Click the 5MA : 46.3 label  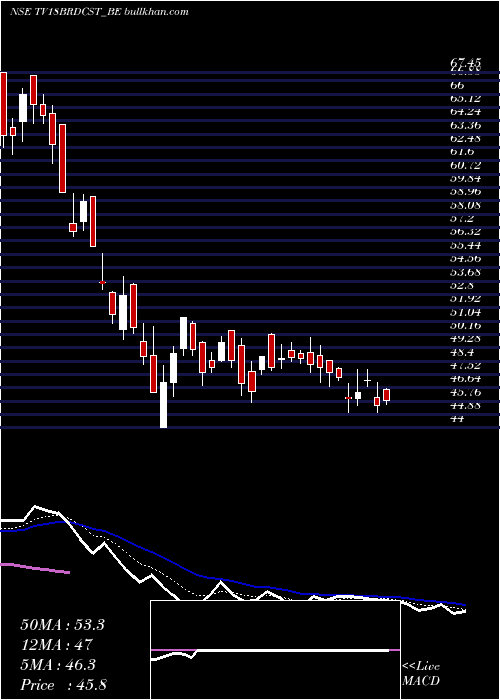click(59, 665)
